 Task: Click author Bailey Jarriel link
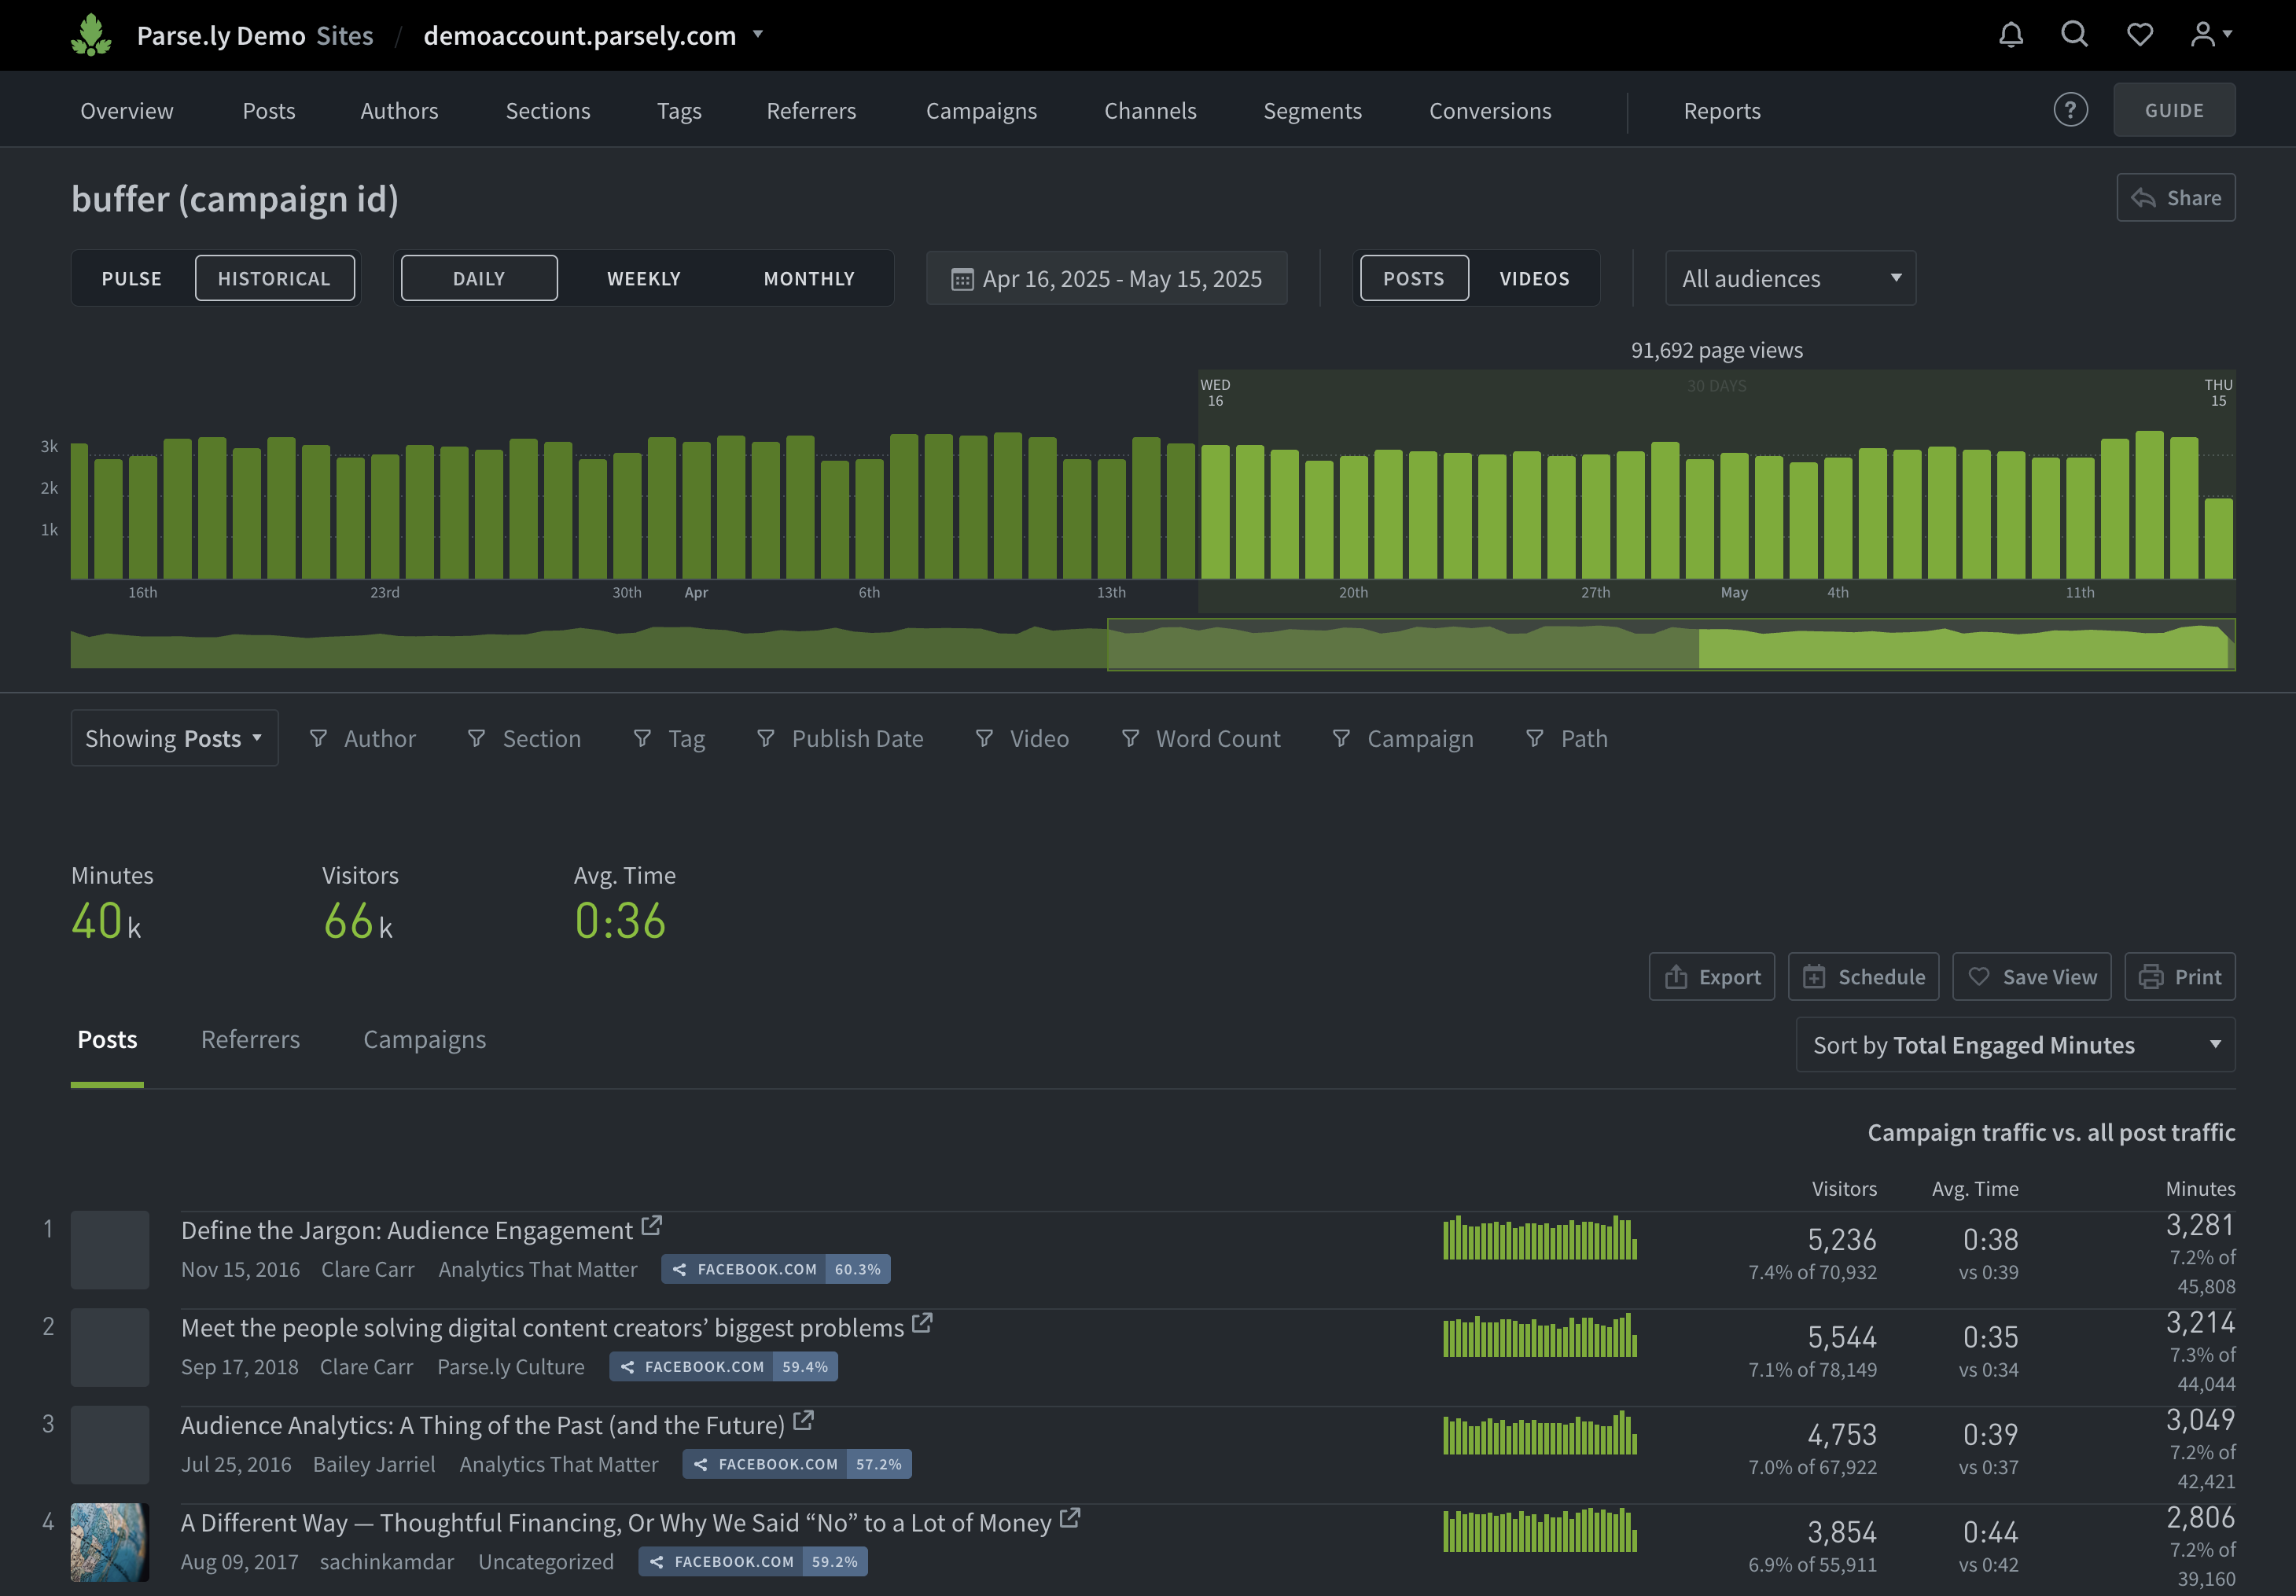[374, 1464]
